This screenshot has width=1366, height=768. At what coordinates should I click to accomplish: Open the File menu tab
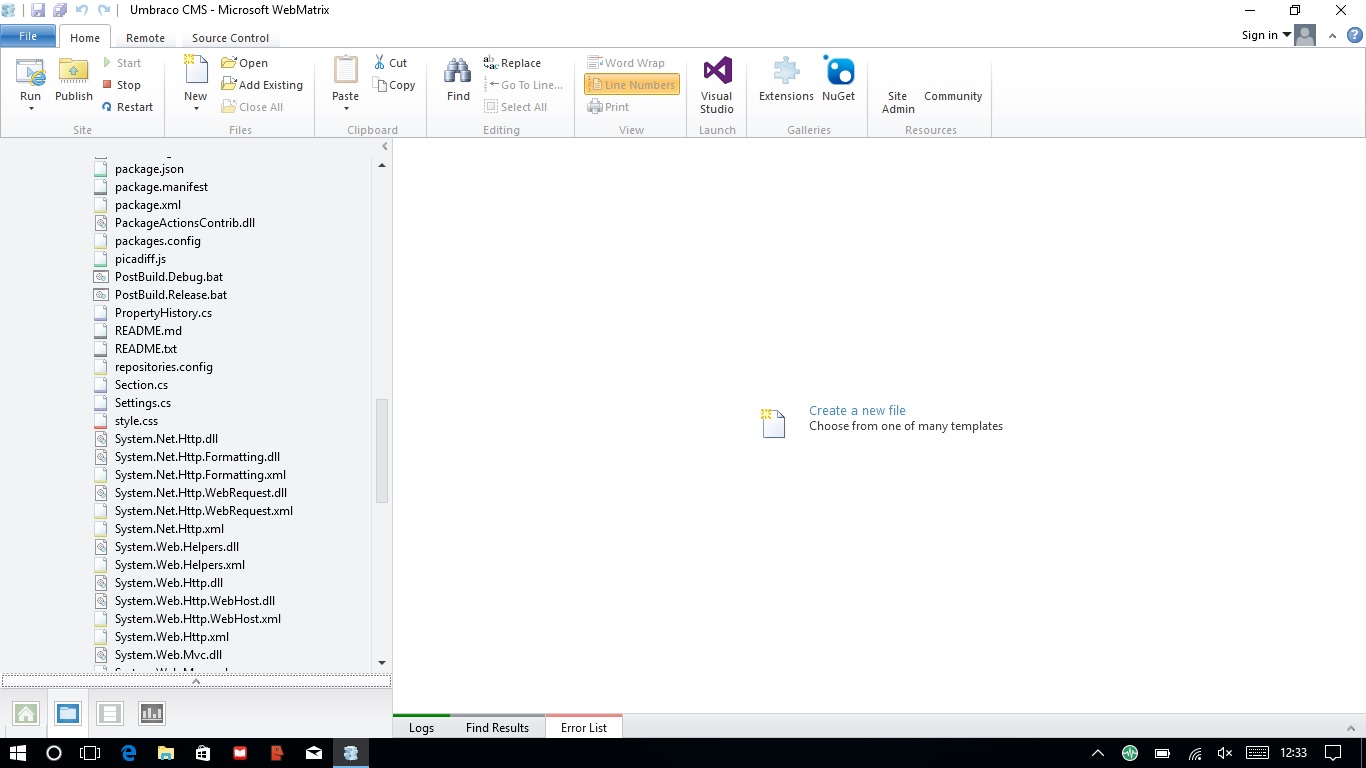click(28, 36)
